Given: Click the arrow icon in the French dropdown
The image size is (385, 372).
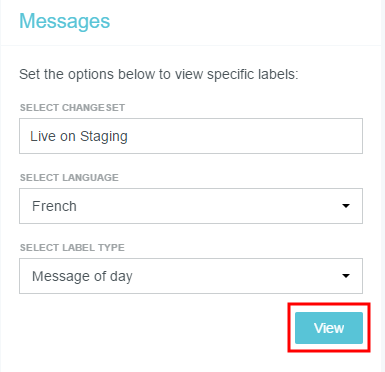Looking at the screenshot, I should [x=346, y=206].
